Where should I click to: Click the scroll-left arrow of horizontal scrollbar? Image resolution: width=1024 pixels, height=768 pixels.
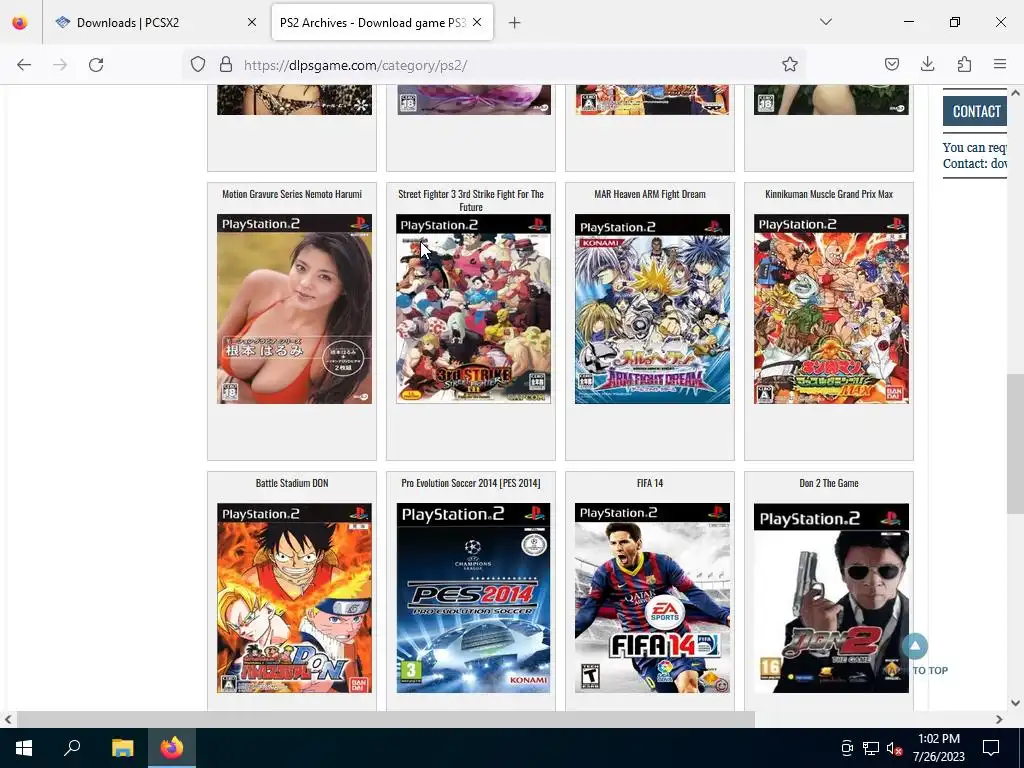(x=8, y=719)
